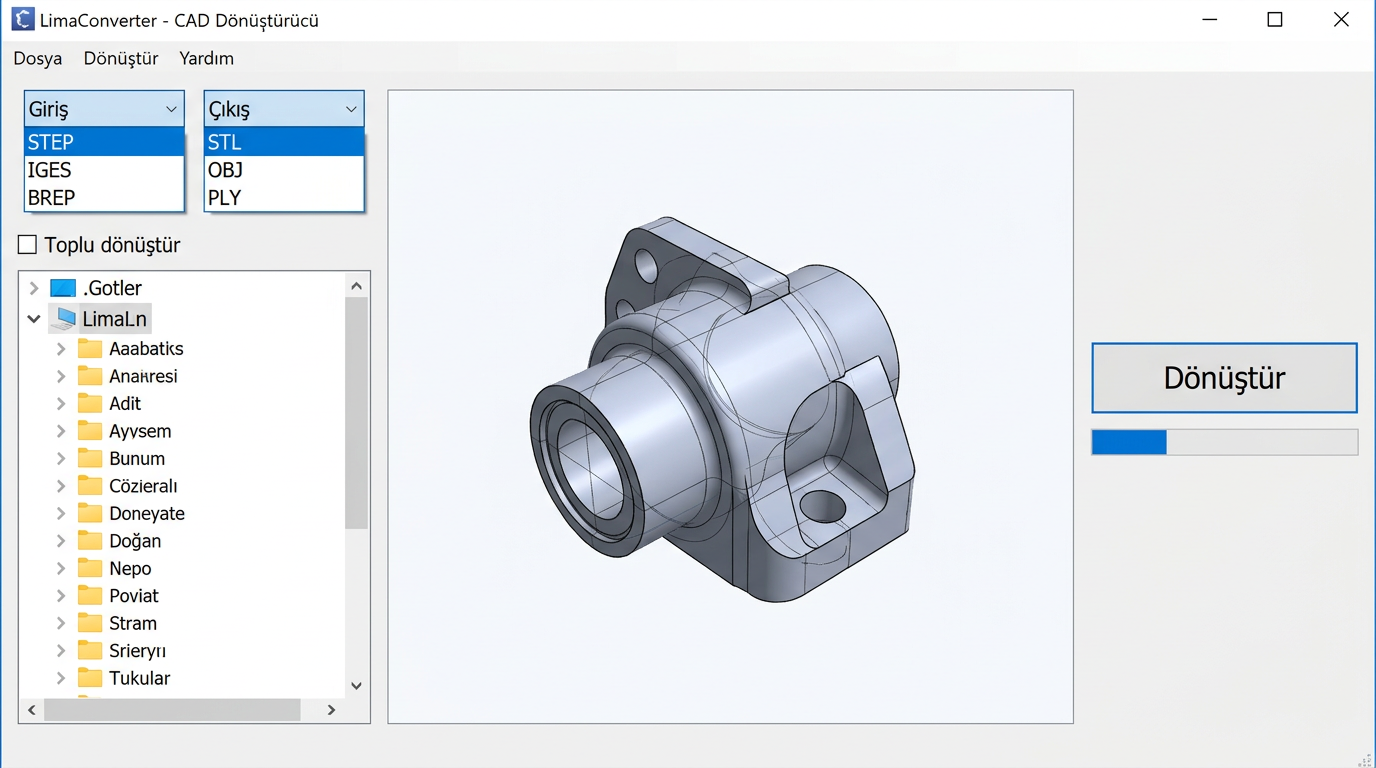Click the Doneyate folder icon

coord(91,513)
